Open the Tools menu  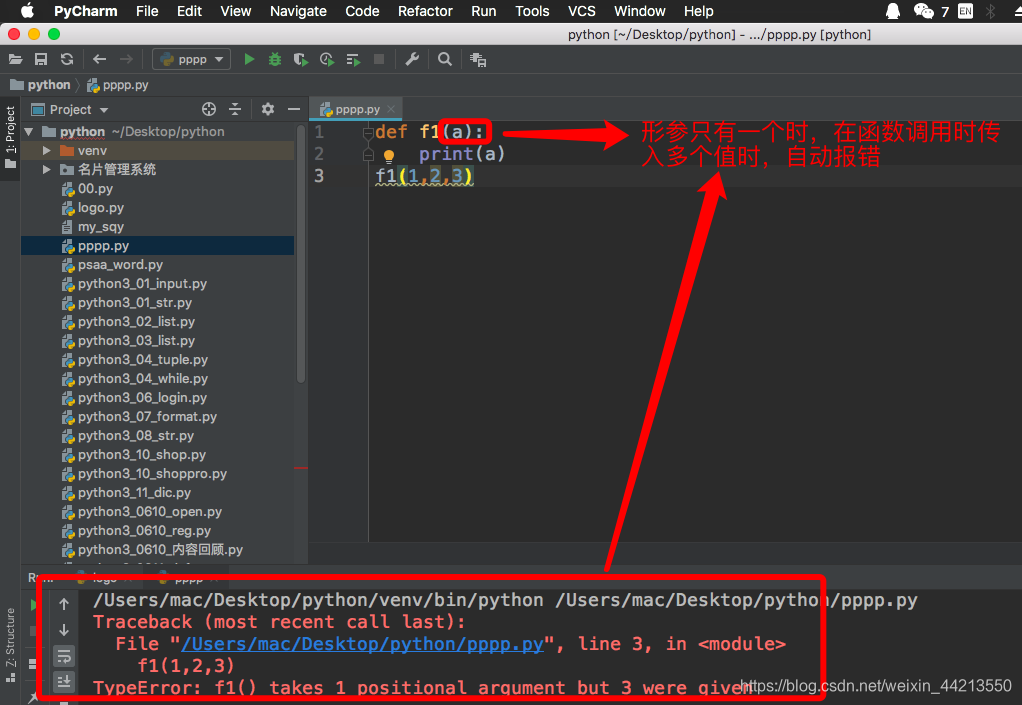[532, 11]
